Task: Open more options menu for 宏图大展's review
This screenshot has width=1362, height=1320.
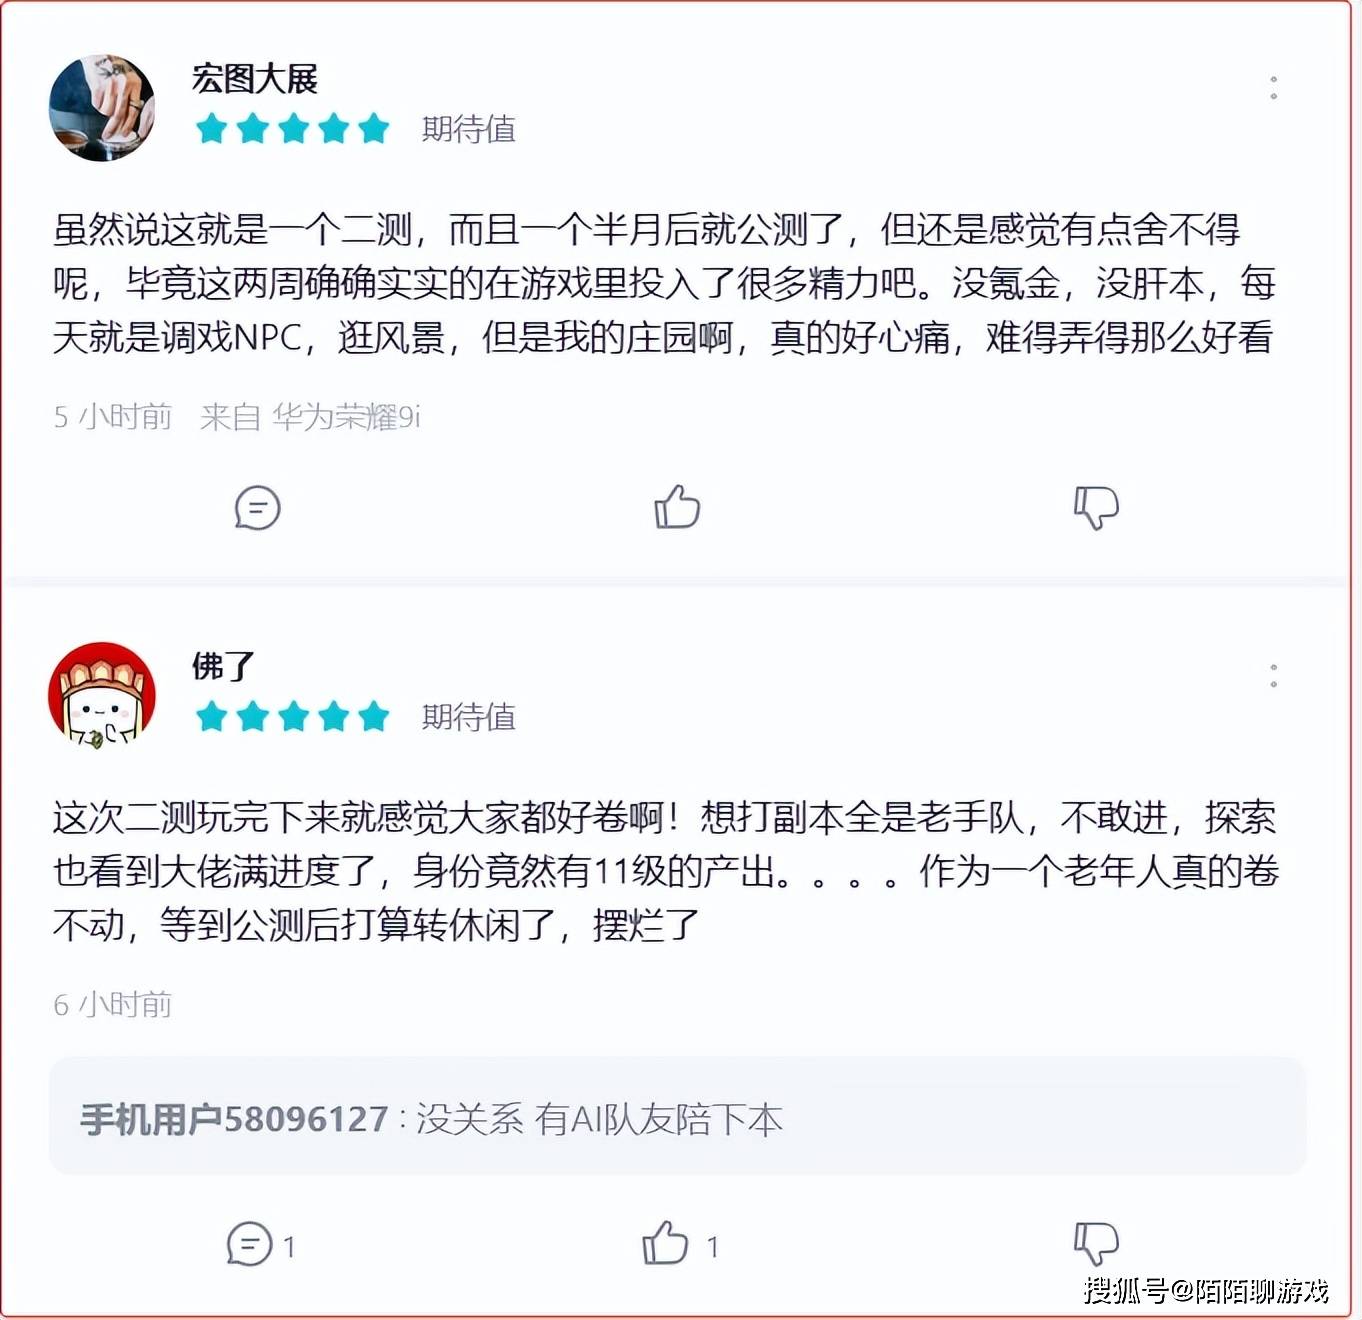Action: (1273, 87)
